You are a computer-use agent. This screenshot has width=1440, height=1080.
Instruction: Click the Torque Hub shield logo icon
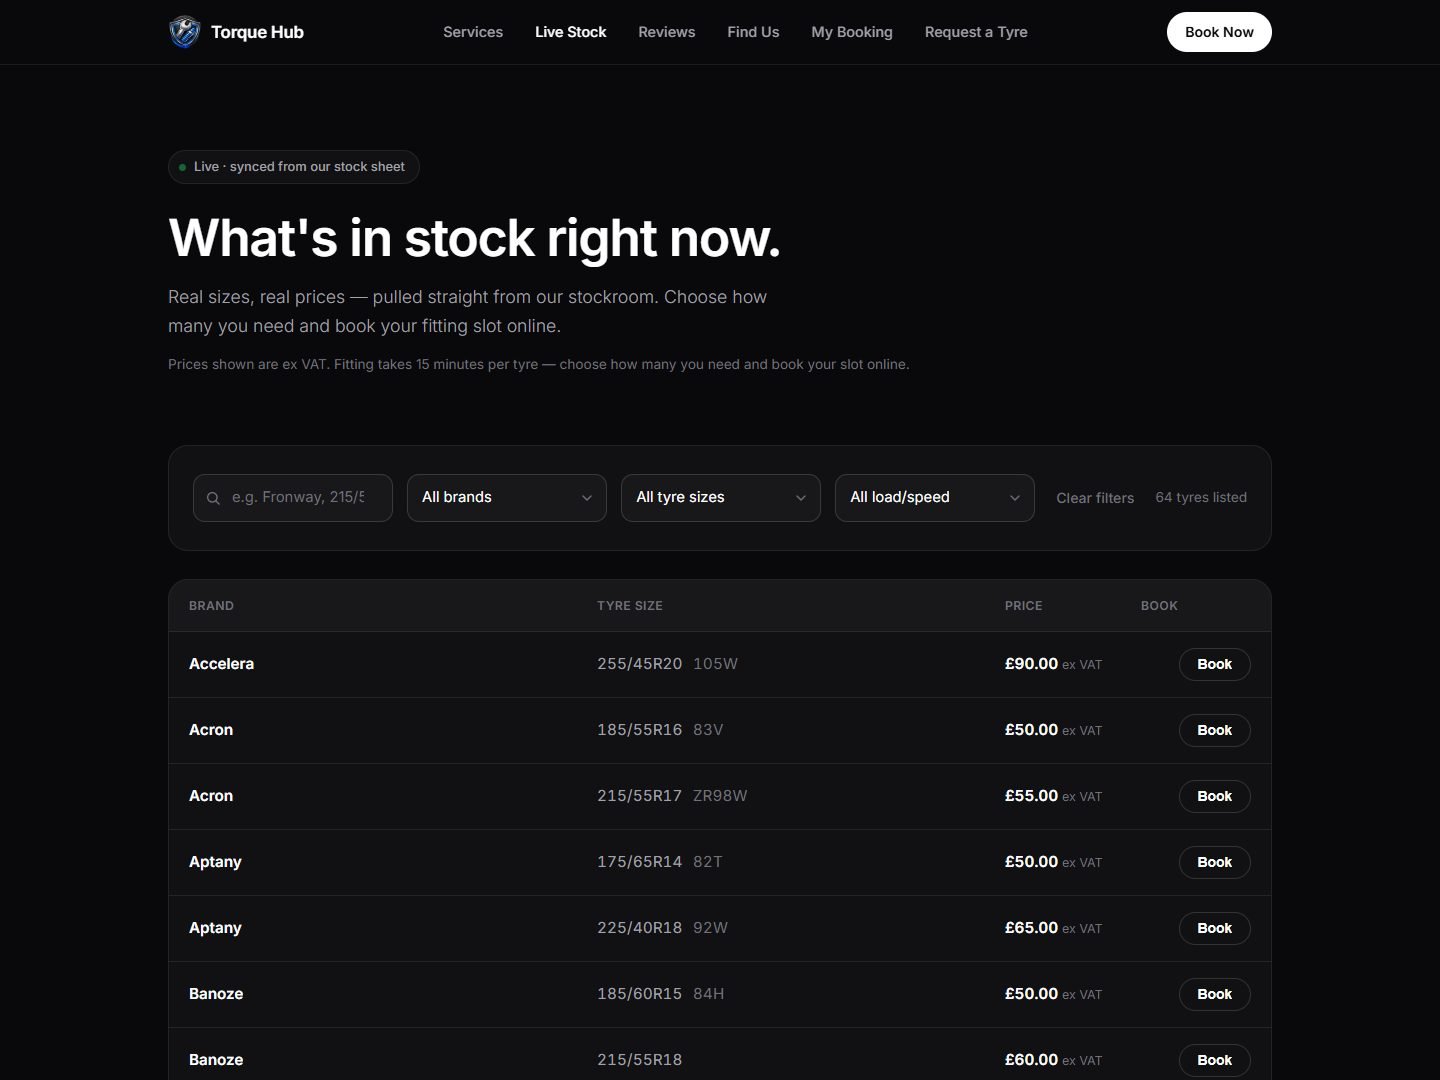[185, 32]
